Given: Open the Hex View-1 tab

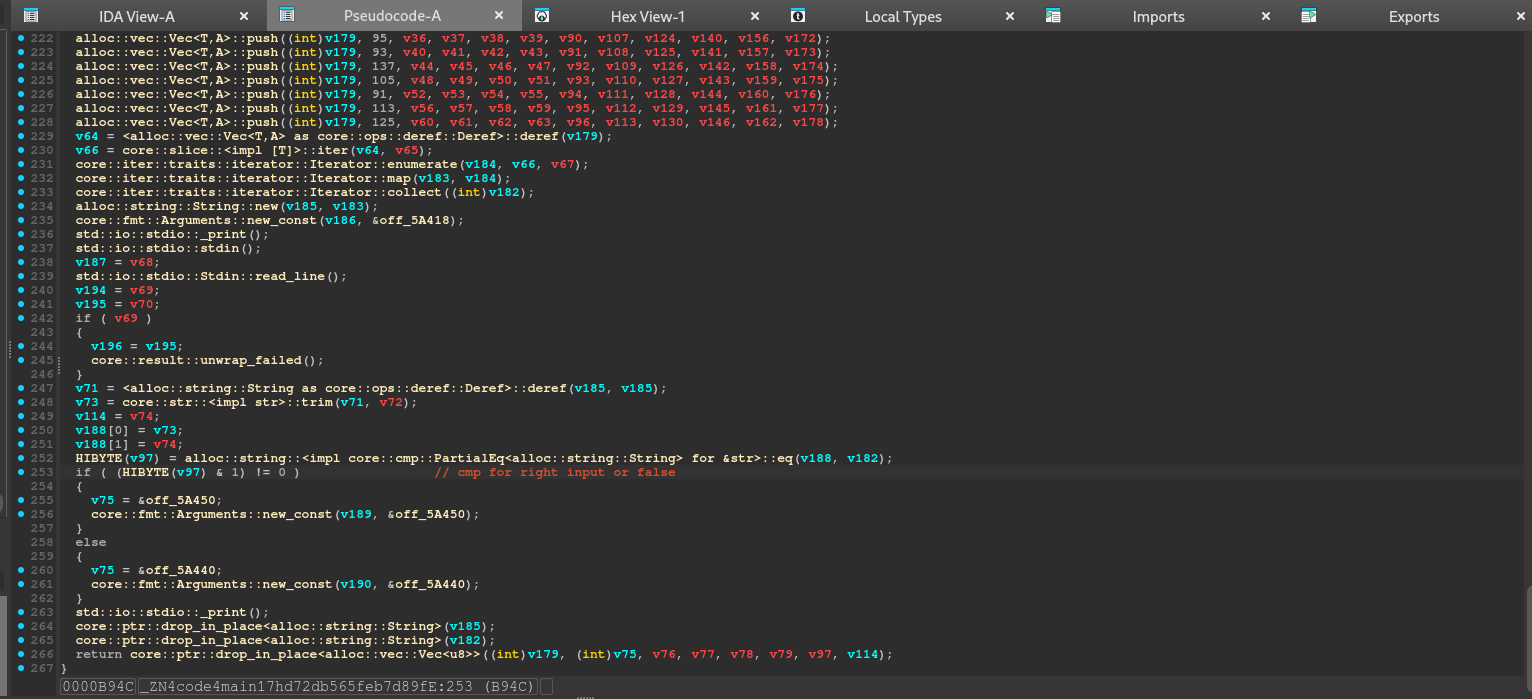Looking at the screenshot, I should pyautogui.click(x=648, y=16).
